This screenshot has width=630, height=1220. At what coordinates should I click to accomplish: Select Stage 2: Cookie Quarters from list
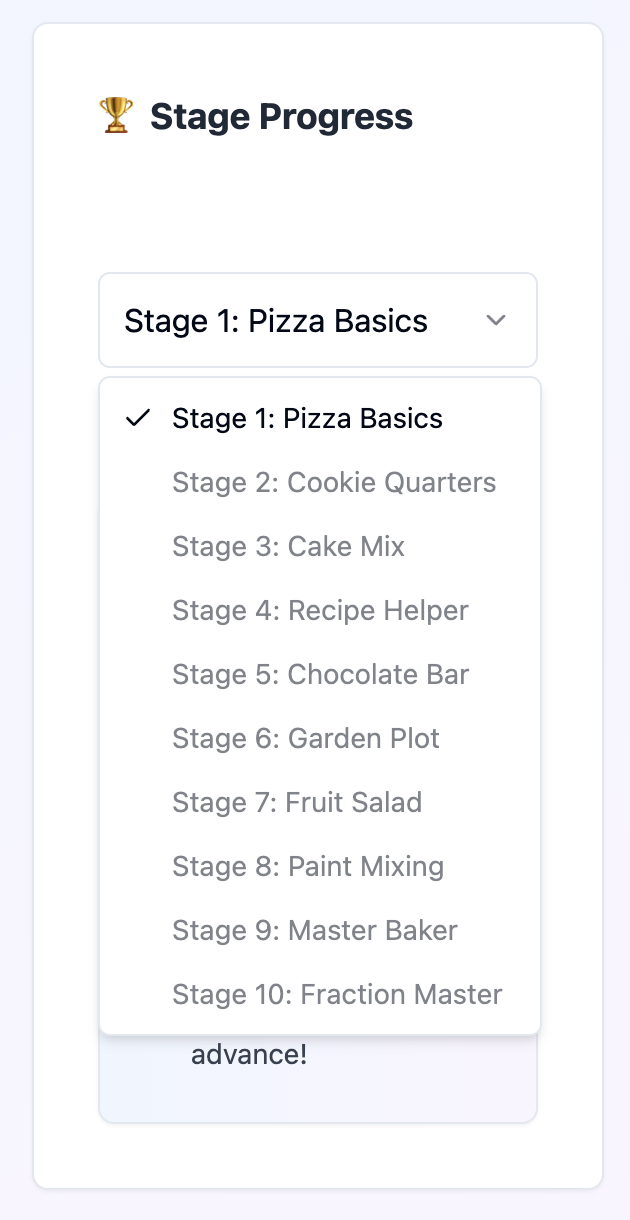pos(333,482)
